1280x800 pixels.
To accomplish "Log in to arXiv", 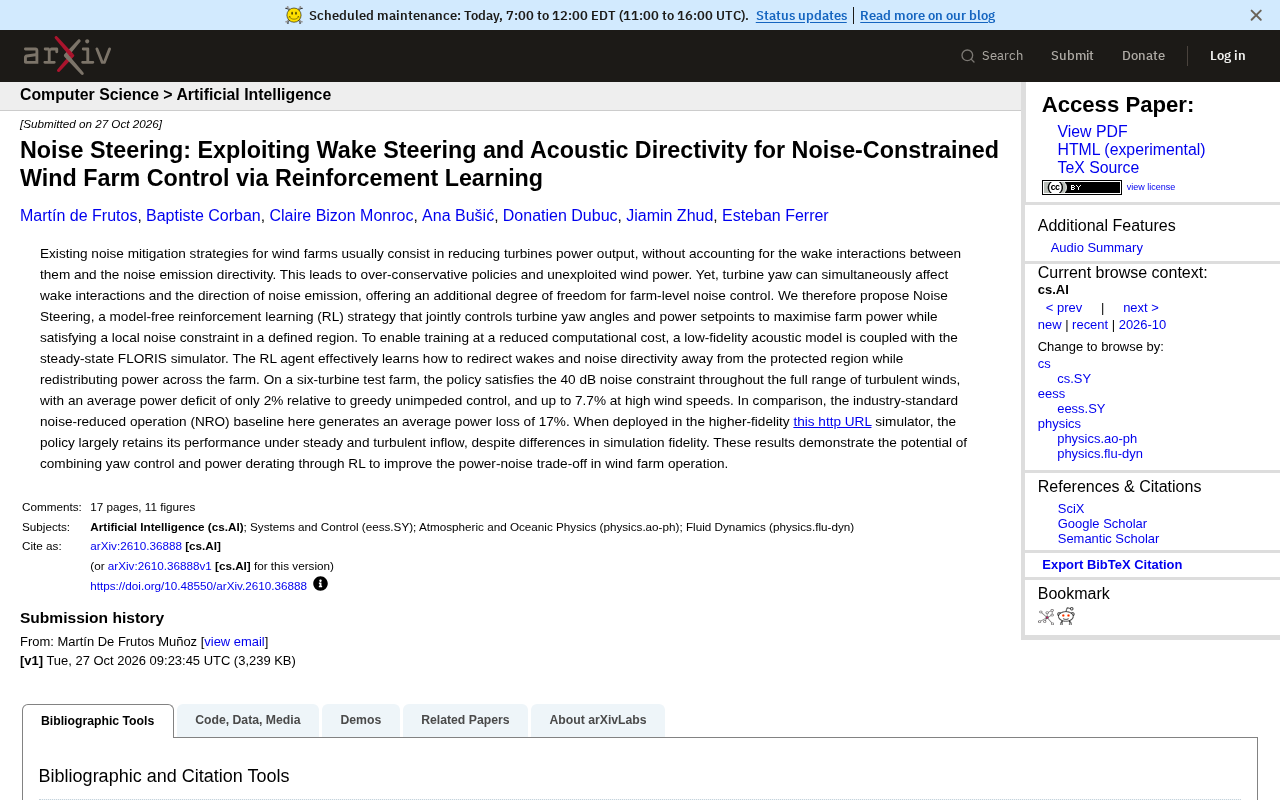I will [1227, 56].
